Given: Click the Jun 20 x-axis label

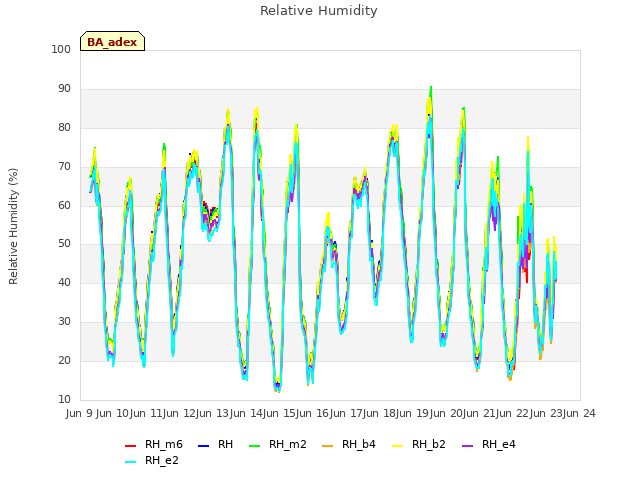Looking at the screenshot, I should (444, 413).
